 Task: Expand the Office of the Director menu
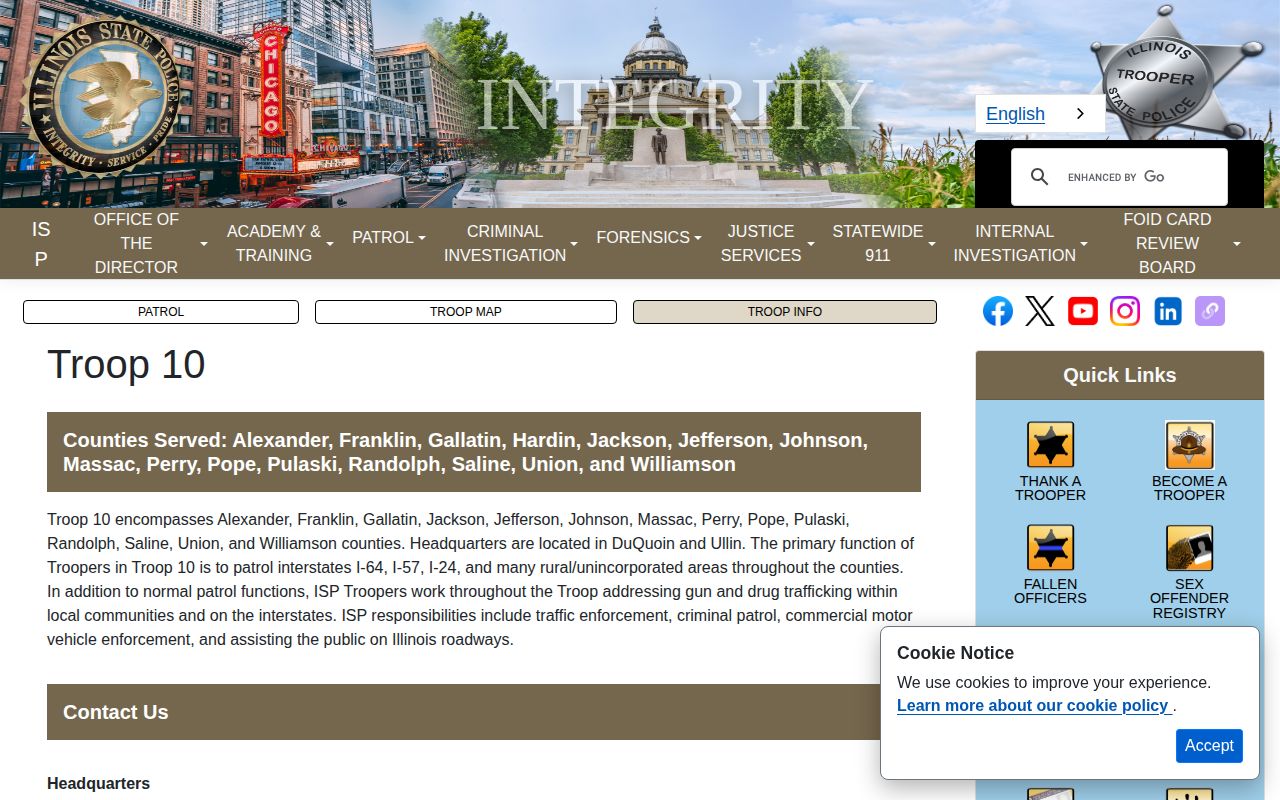150,243
